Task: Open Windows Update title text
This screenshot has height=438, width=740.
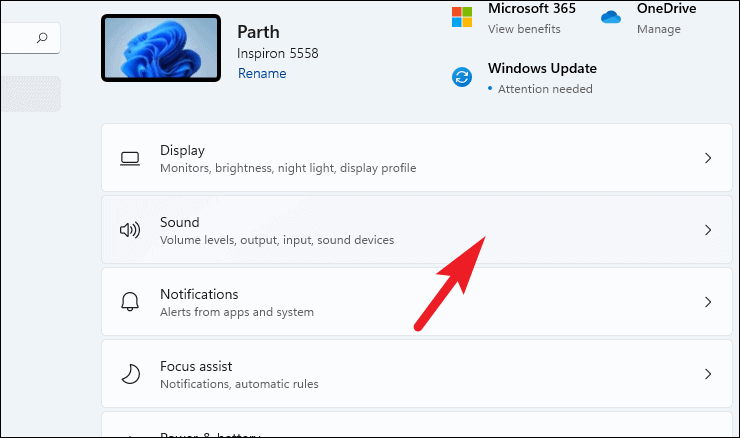Action: (542, 68)
